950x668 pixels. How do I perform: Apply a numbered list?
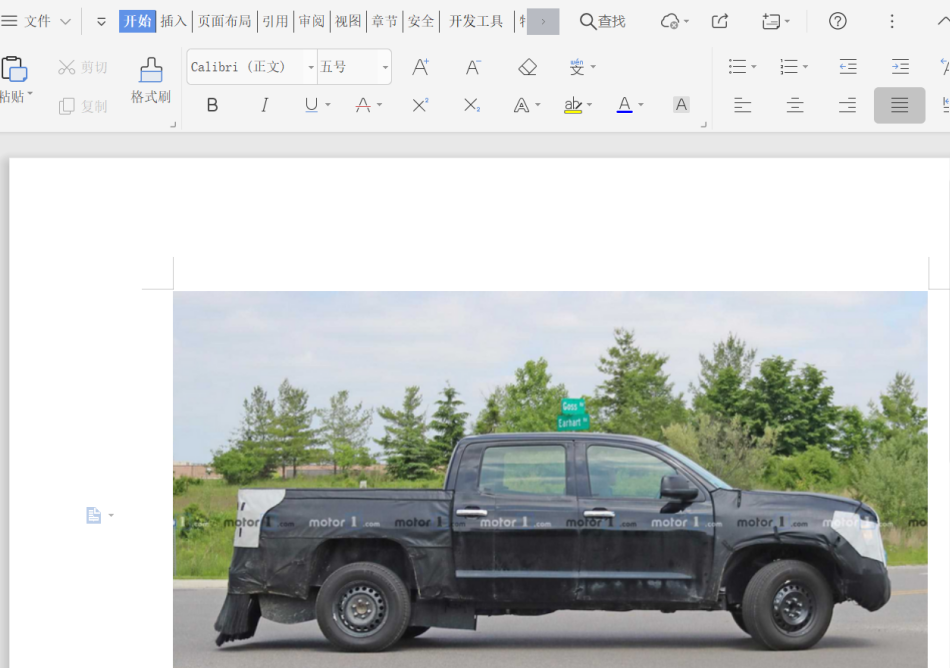(789, 67)
